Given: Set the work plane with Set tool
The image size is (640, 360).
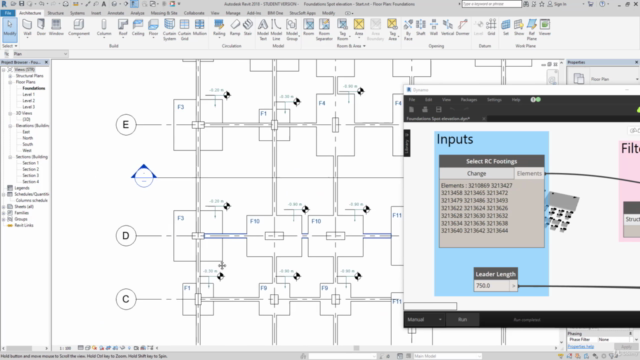Looking at the screenshot, I should (506, 27).
